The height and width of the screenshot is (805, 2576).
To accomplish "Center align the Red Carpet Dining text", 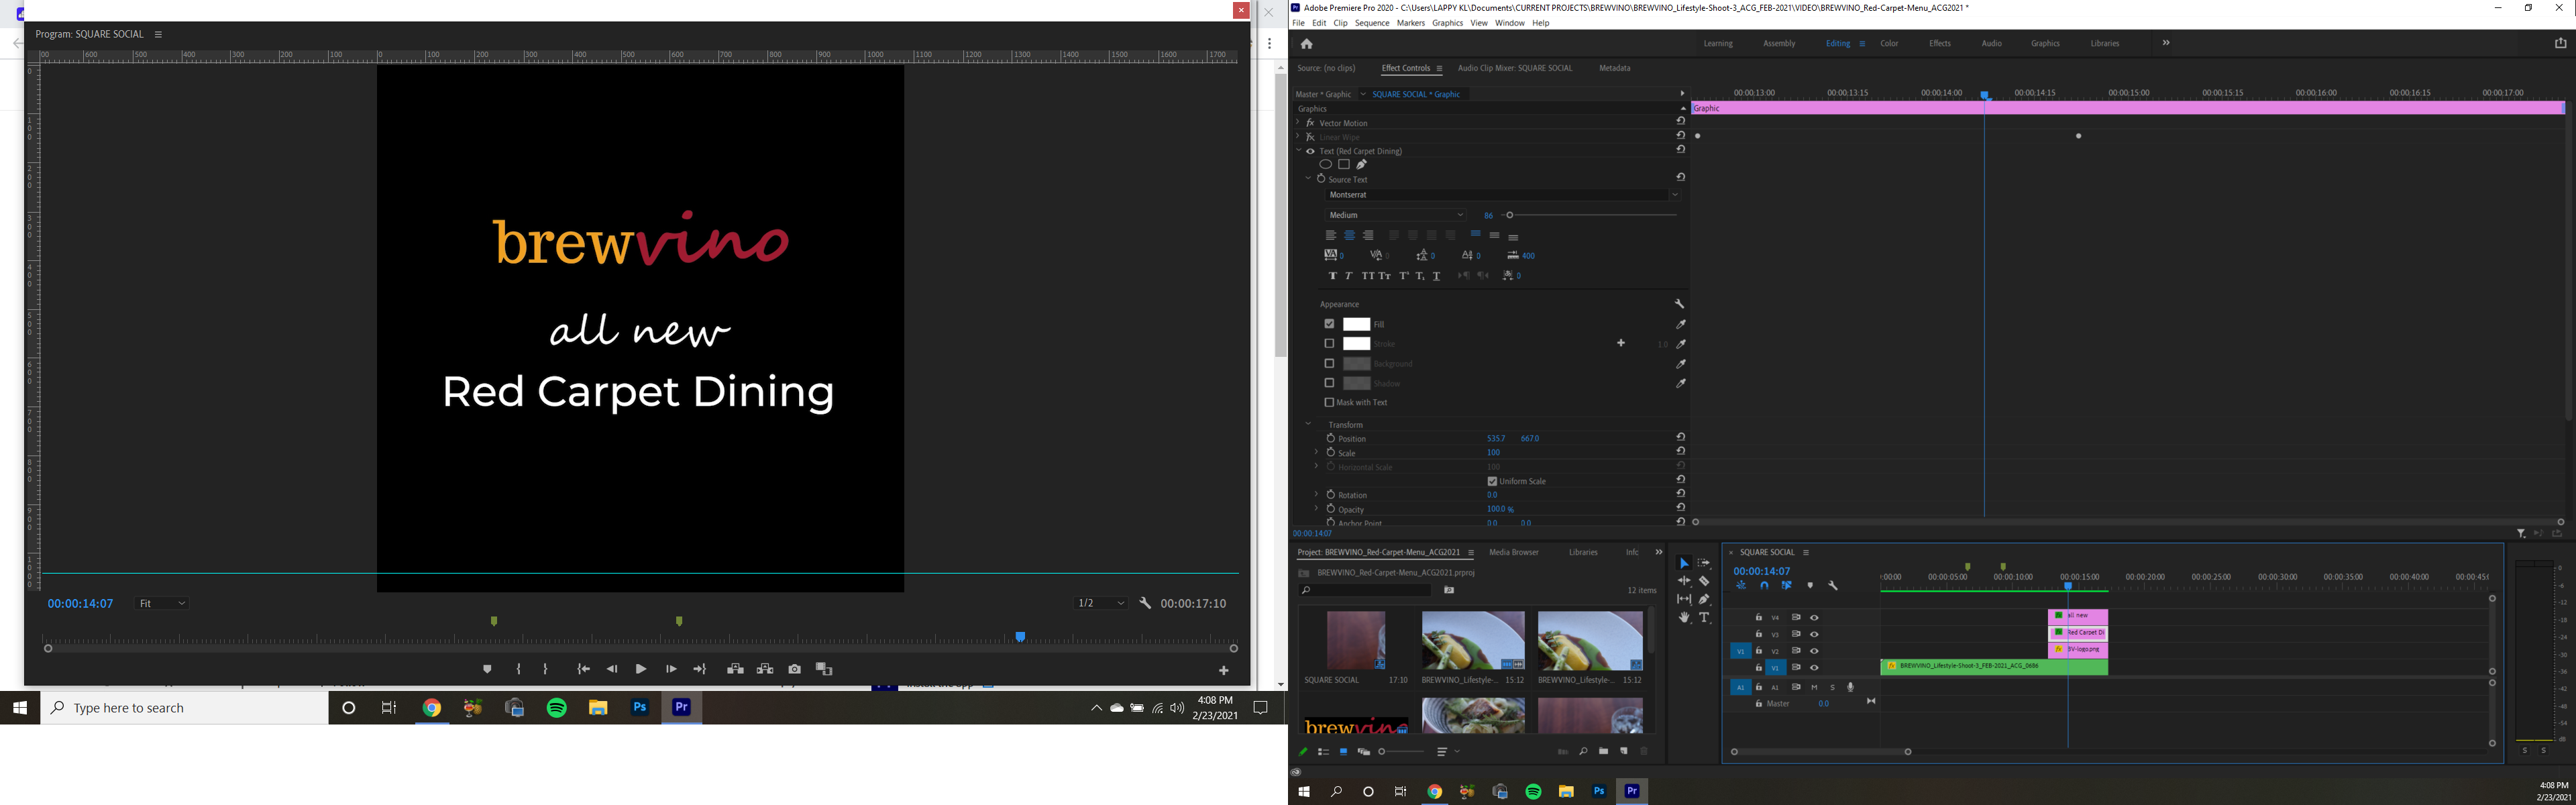I will [x=1349, y=236].
